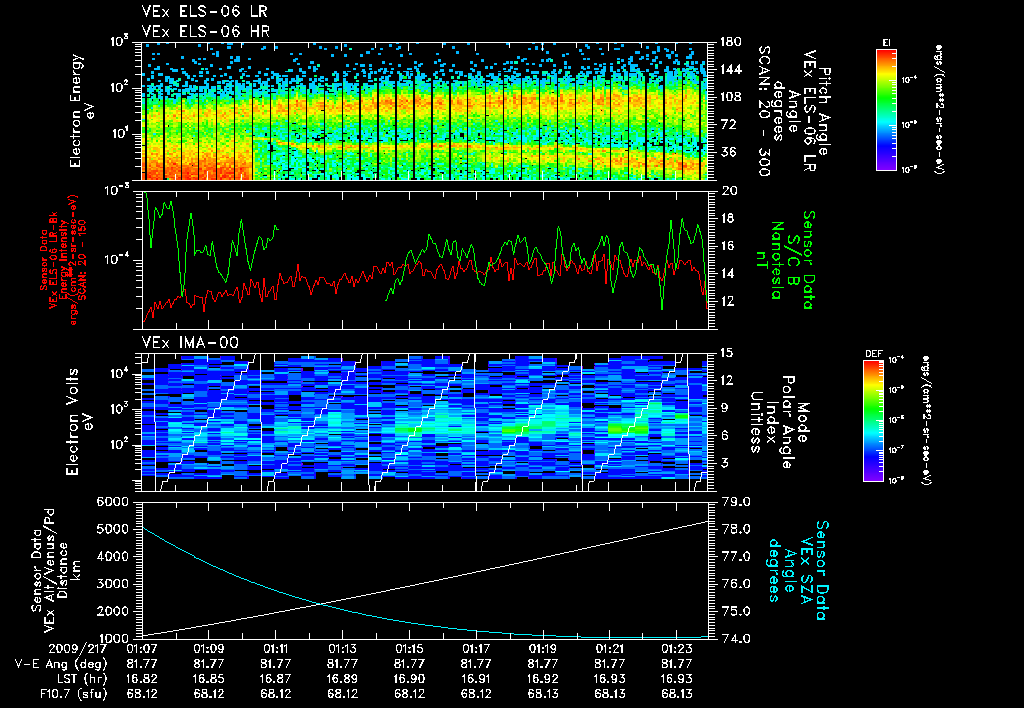Click the time tick label '01:07'
The width and height of the screenshot is (1024, 708).
[x=142, y=650]
